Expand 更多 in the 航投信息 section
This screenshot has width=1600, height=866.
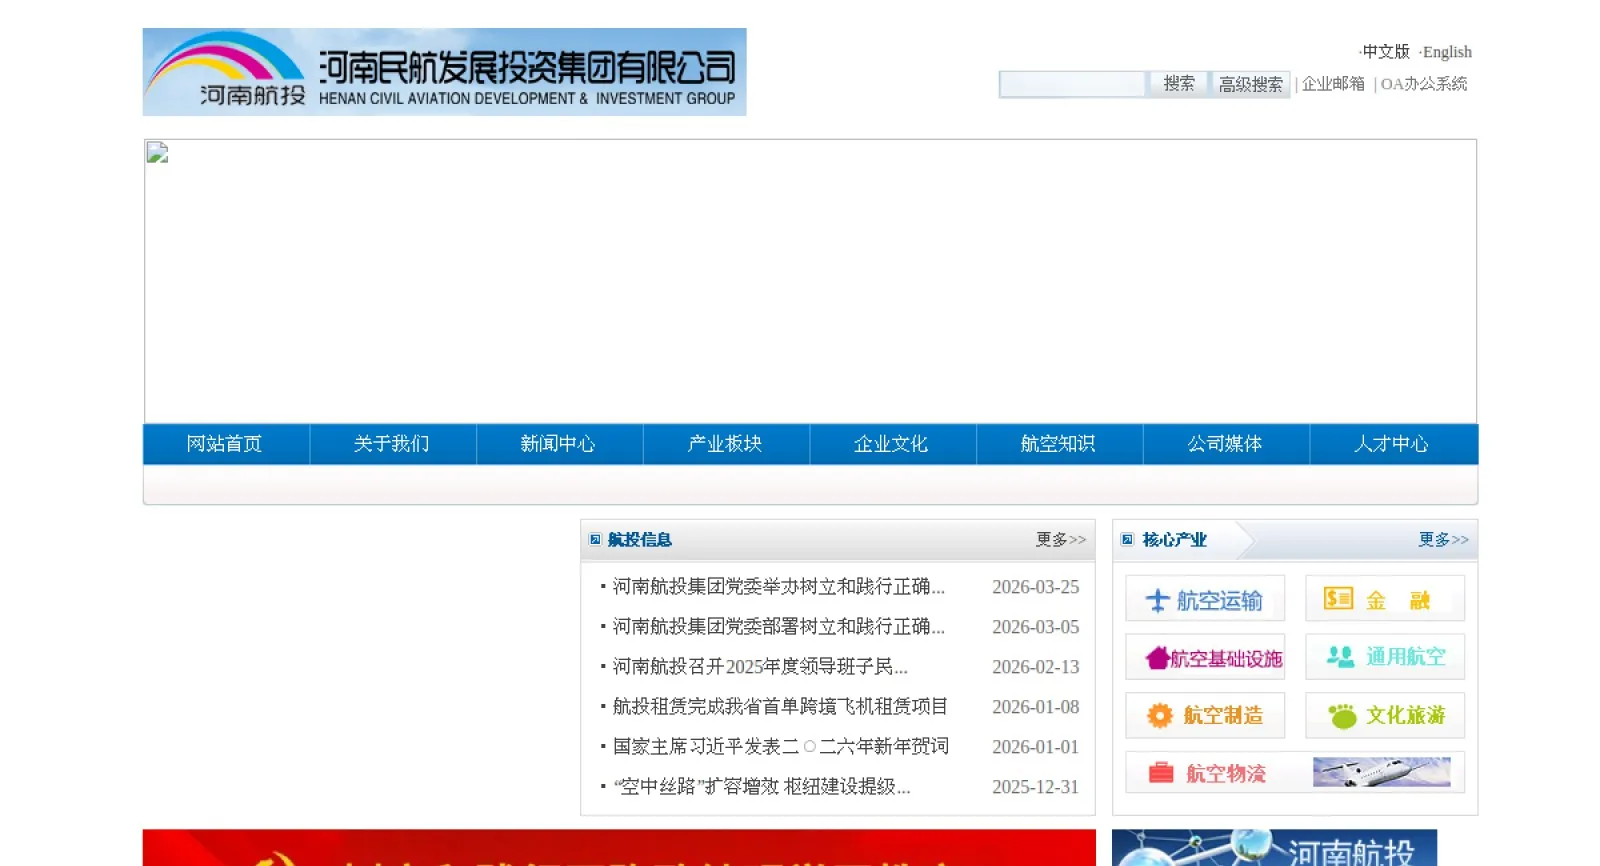click(x=1060, y=540)
